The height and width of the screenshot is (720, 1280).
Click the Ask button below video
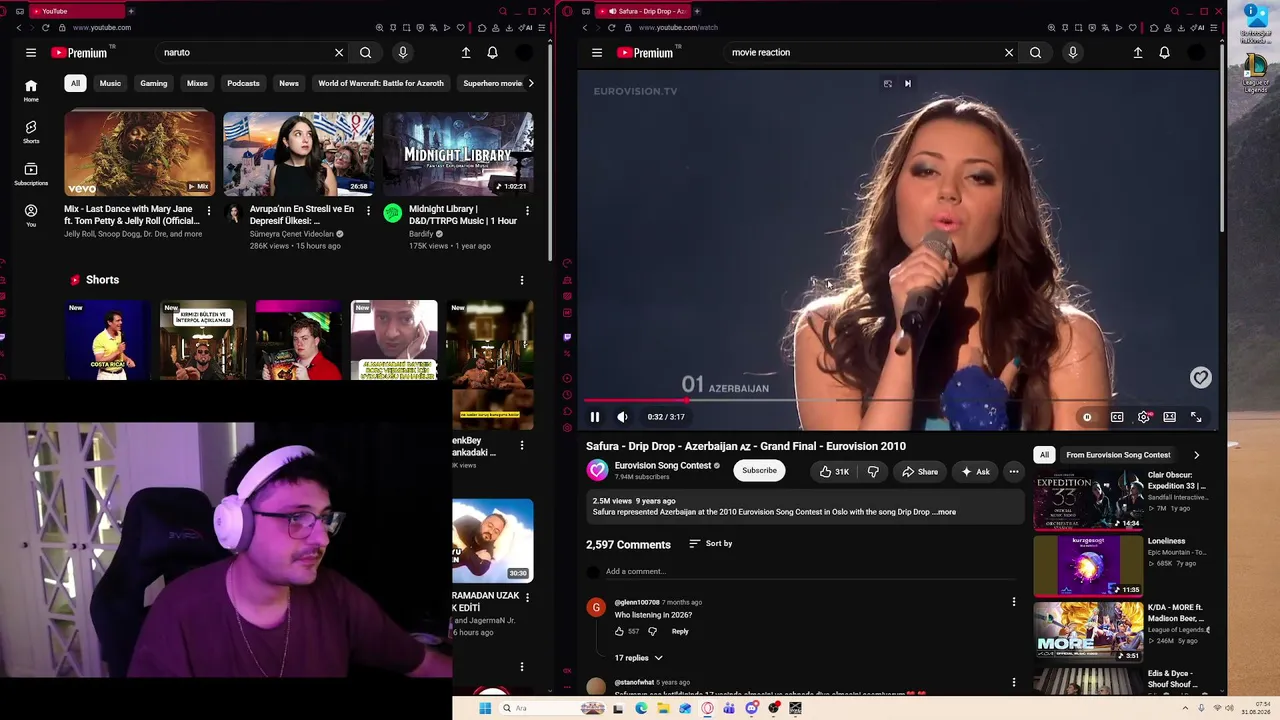pyautogui.click(x=975, y=472)
